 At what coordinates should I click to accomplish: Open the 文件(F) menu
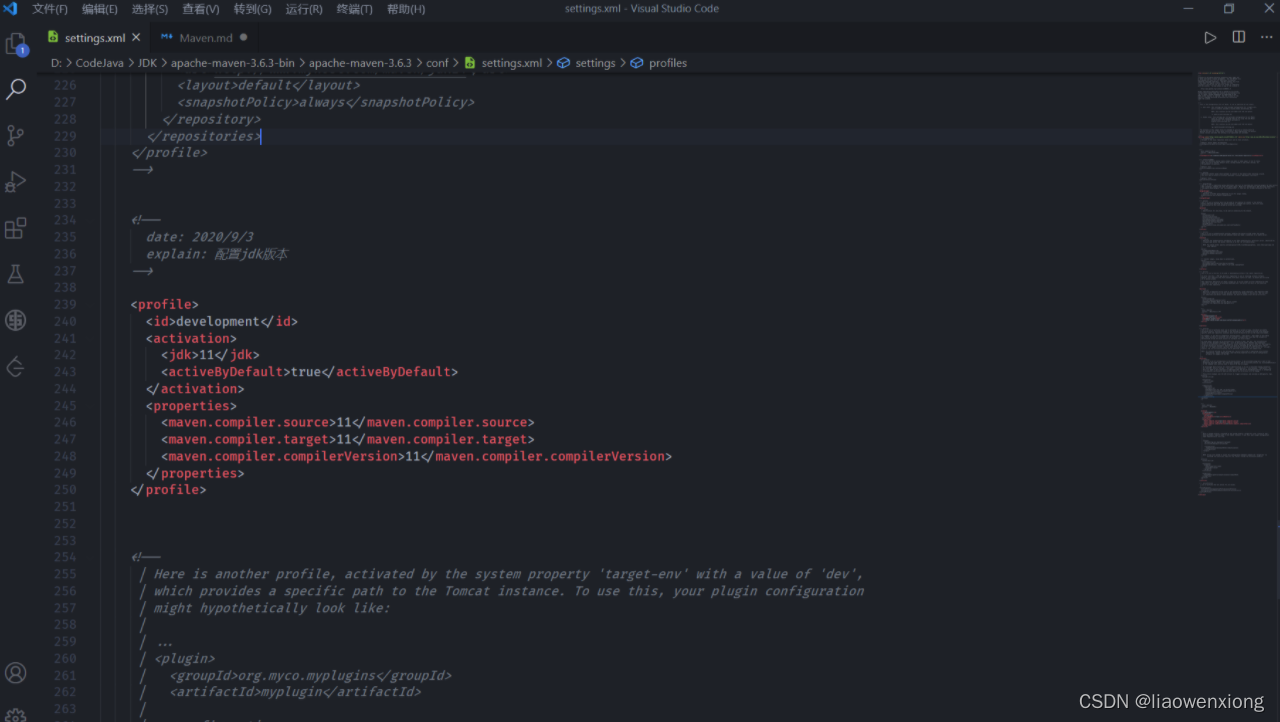click(50, 9)
